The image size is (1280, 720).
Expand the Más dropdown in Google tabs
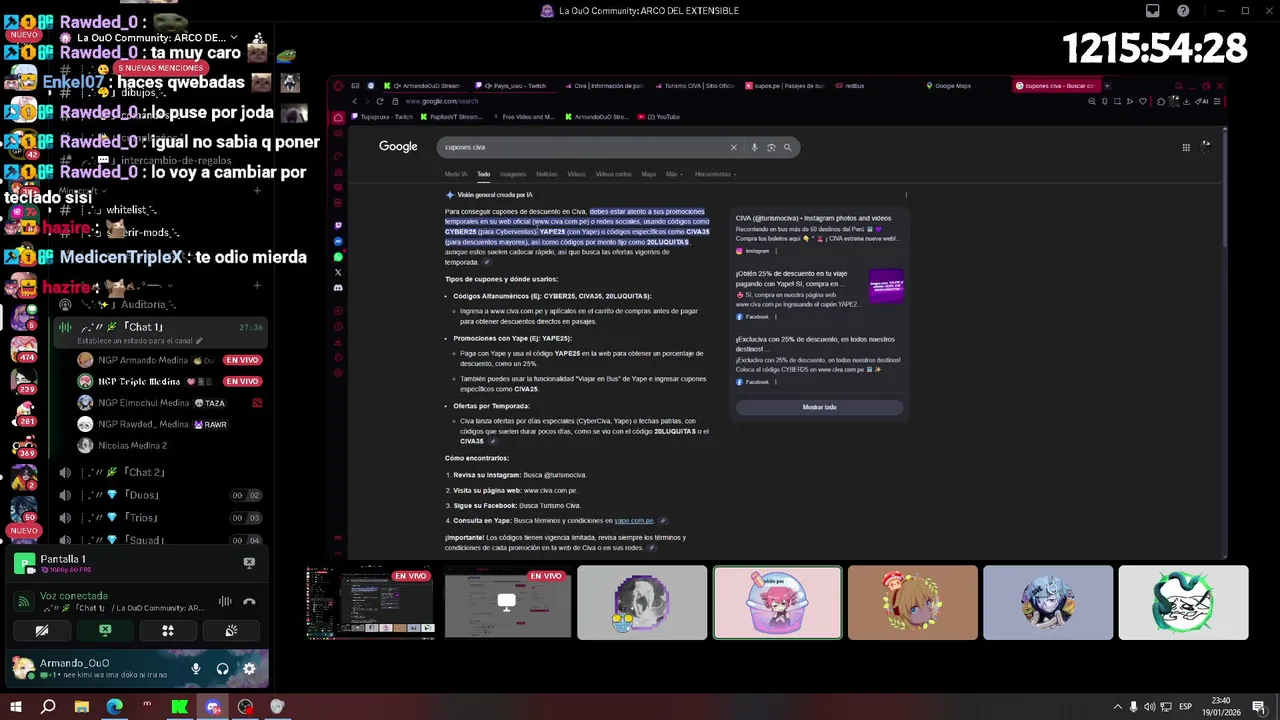click(674, 174)
